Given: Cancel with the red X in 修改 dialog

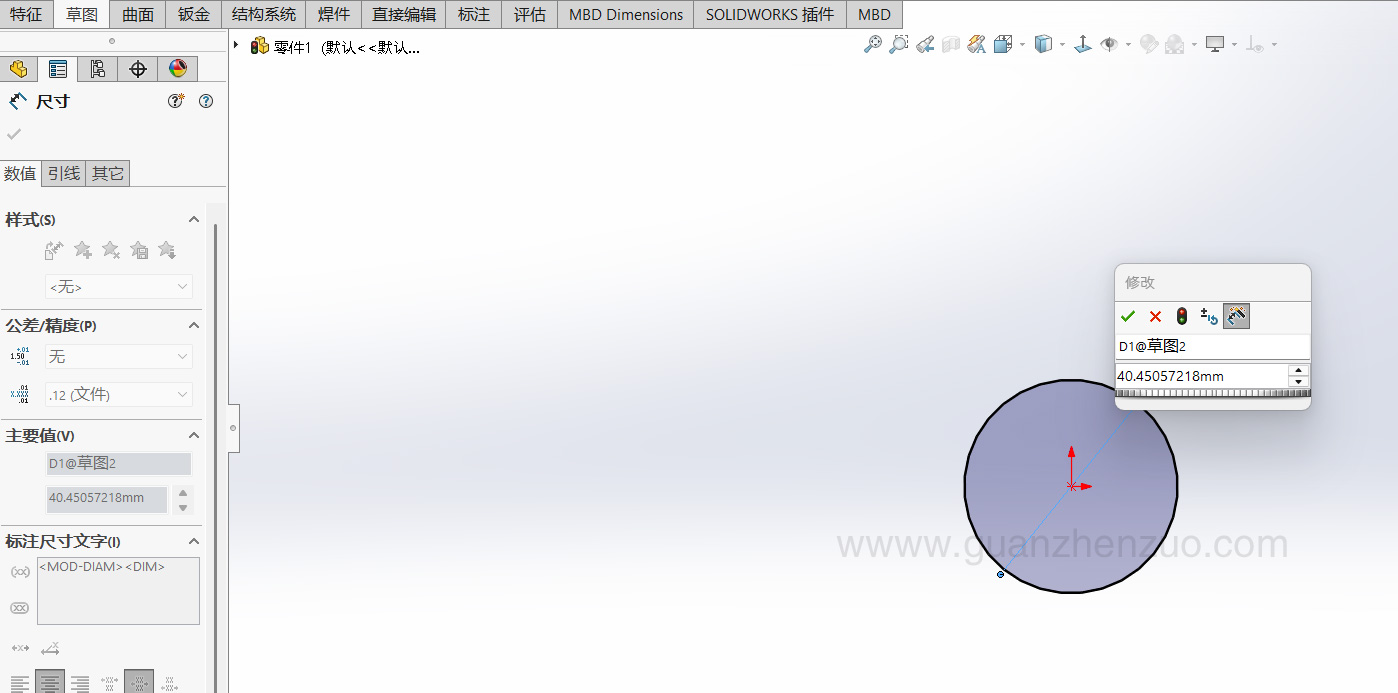Looking at the screenshot, I should [x=1155, y=316].
